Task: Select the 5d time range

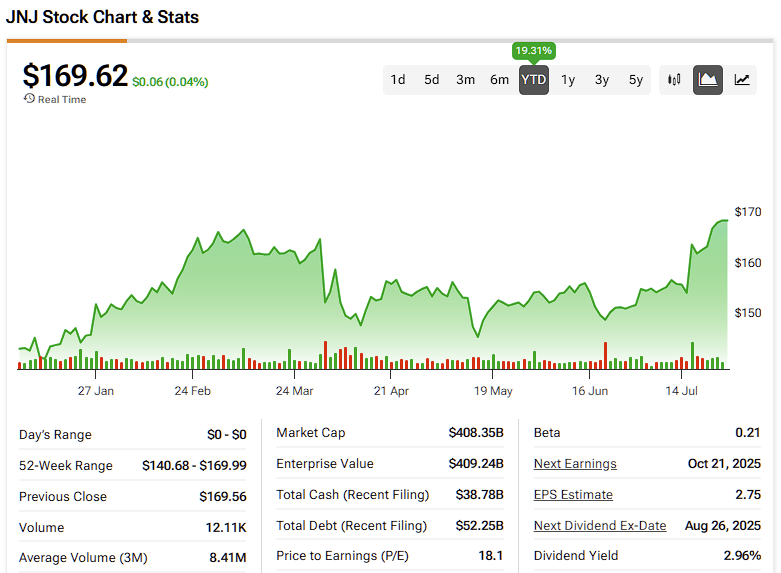Action: (x=431, y=80)
